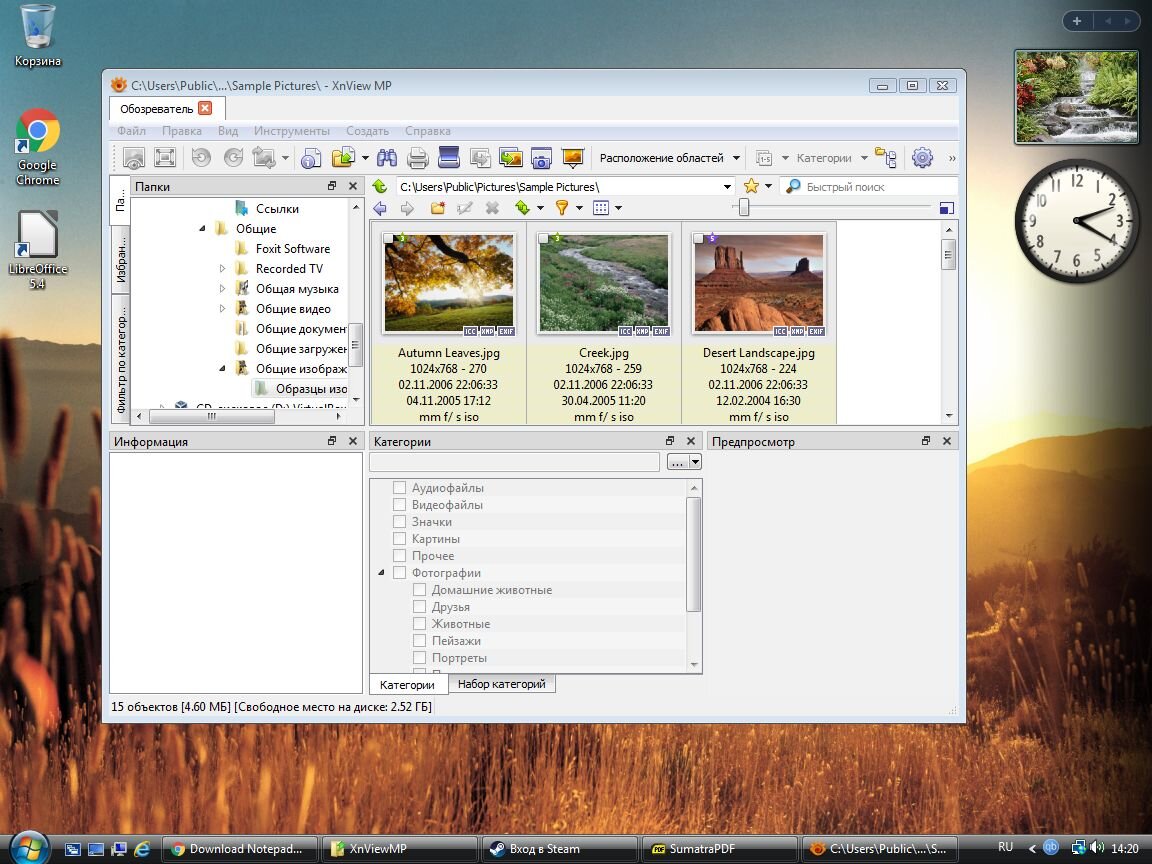Open the Расположение областей dropdown
The height and width of the screenshot is (864, 1152).
click(x=669, y=158)
